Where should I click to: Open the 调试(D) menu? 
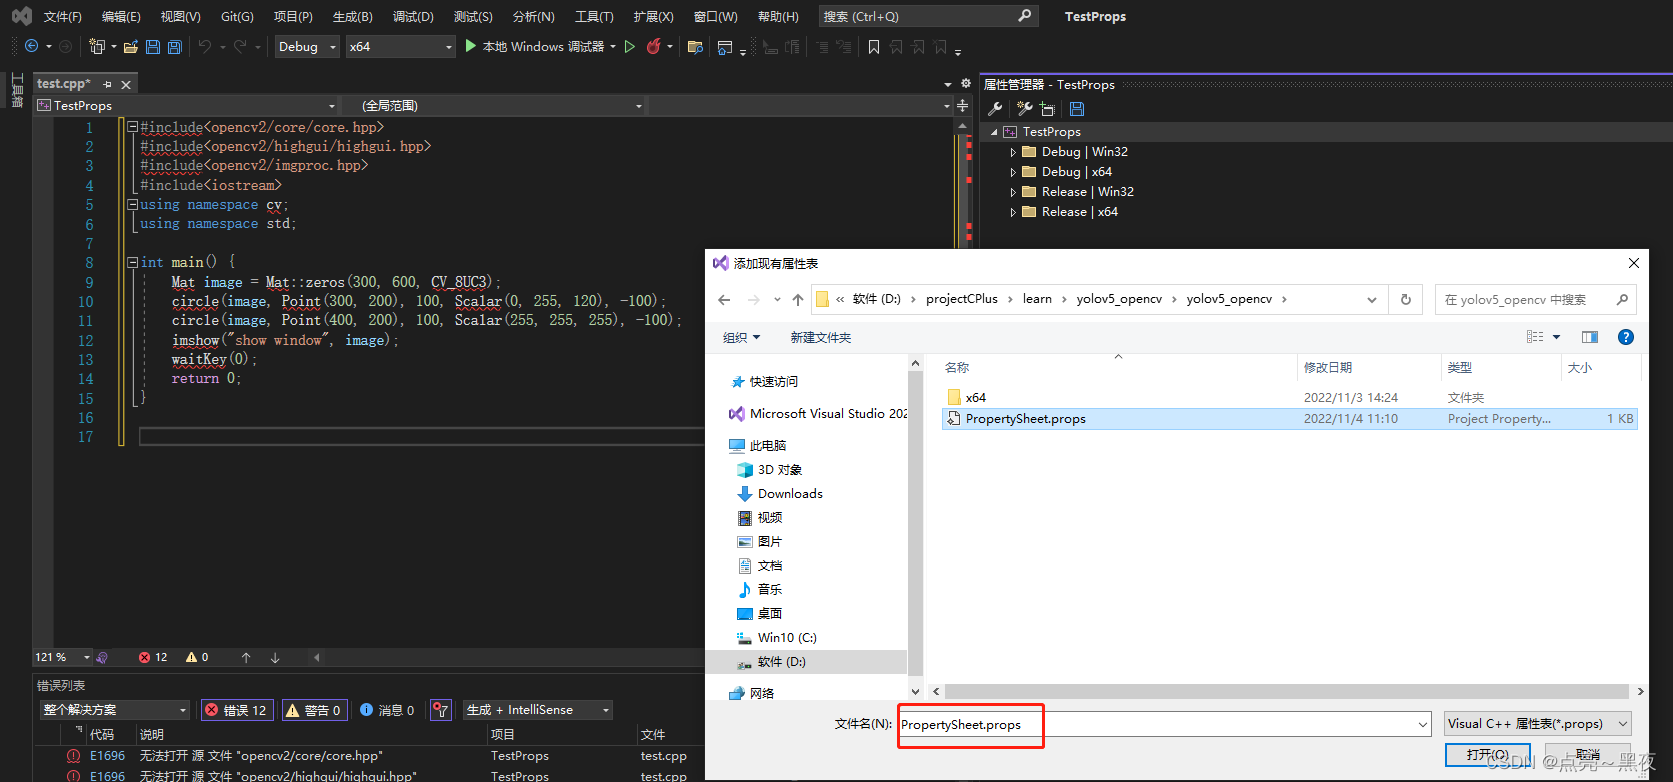point(413,17)
